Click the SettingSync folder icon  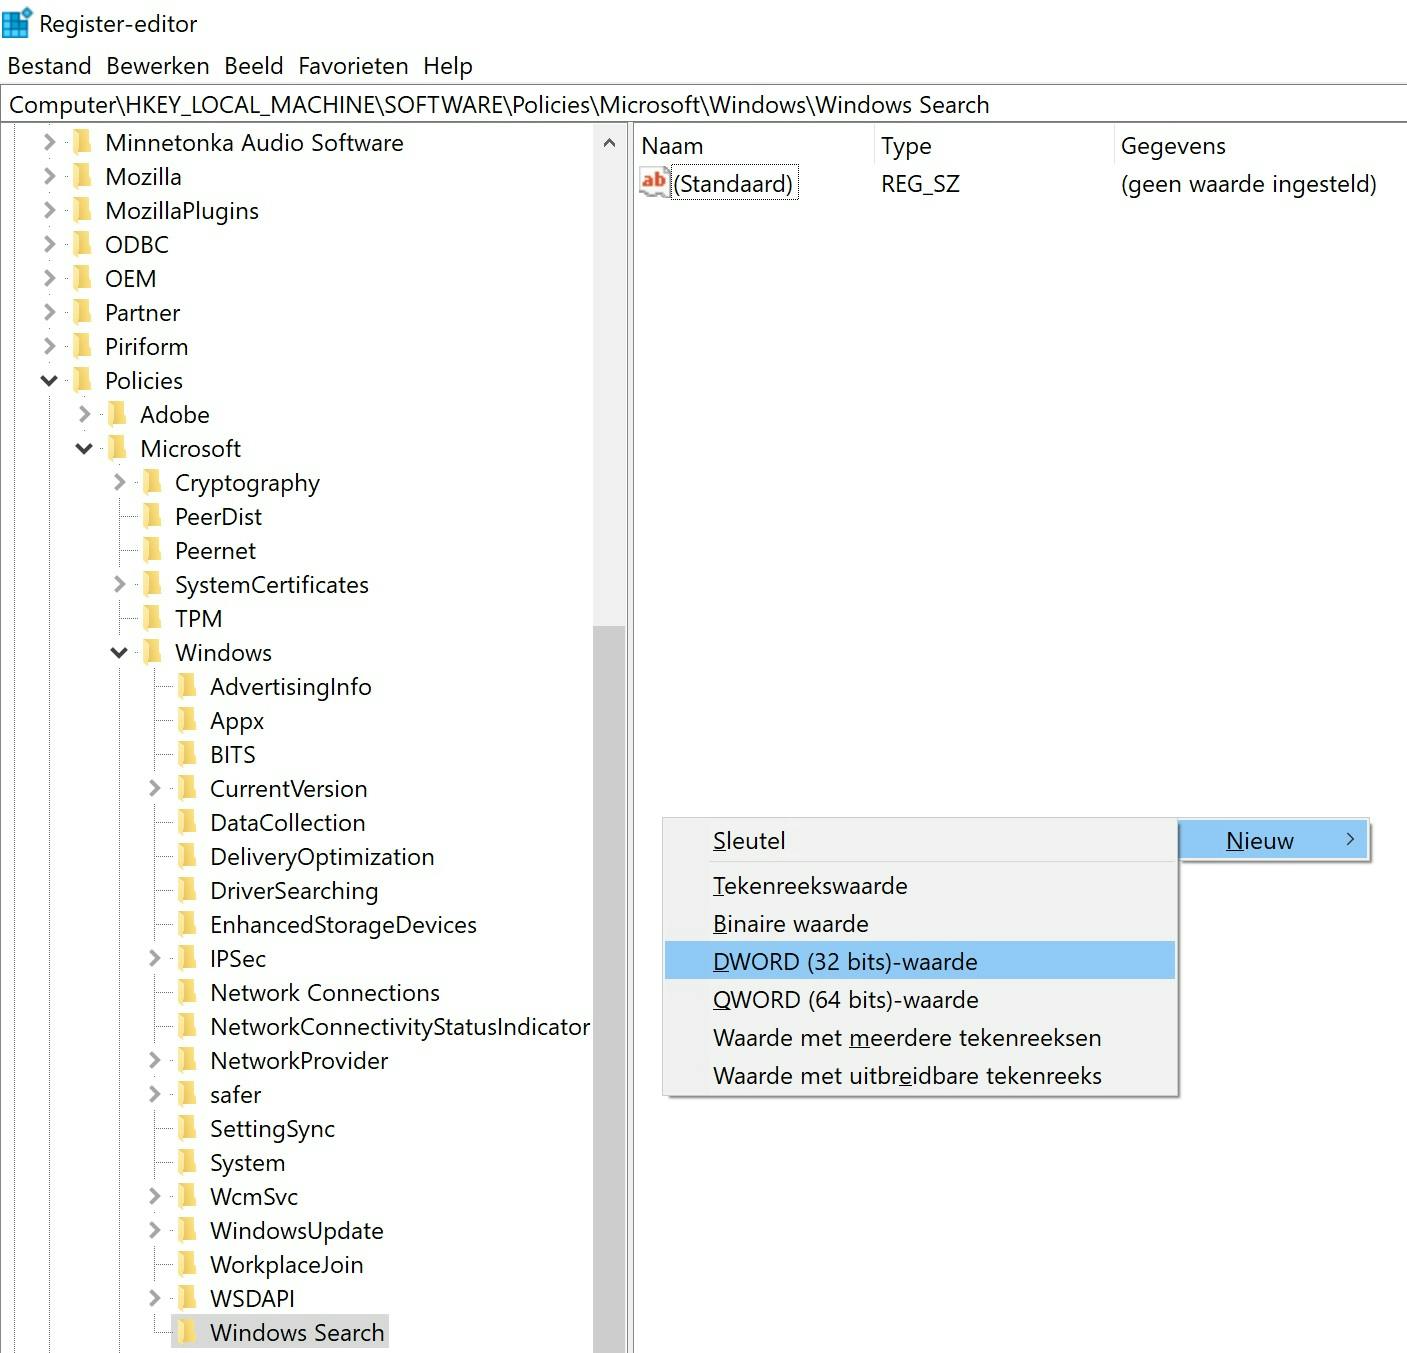pos(188,1128)
